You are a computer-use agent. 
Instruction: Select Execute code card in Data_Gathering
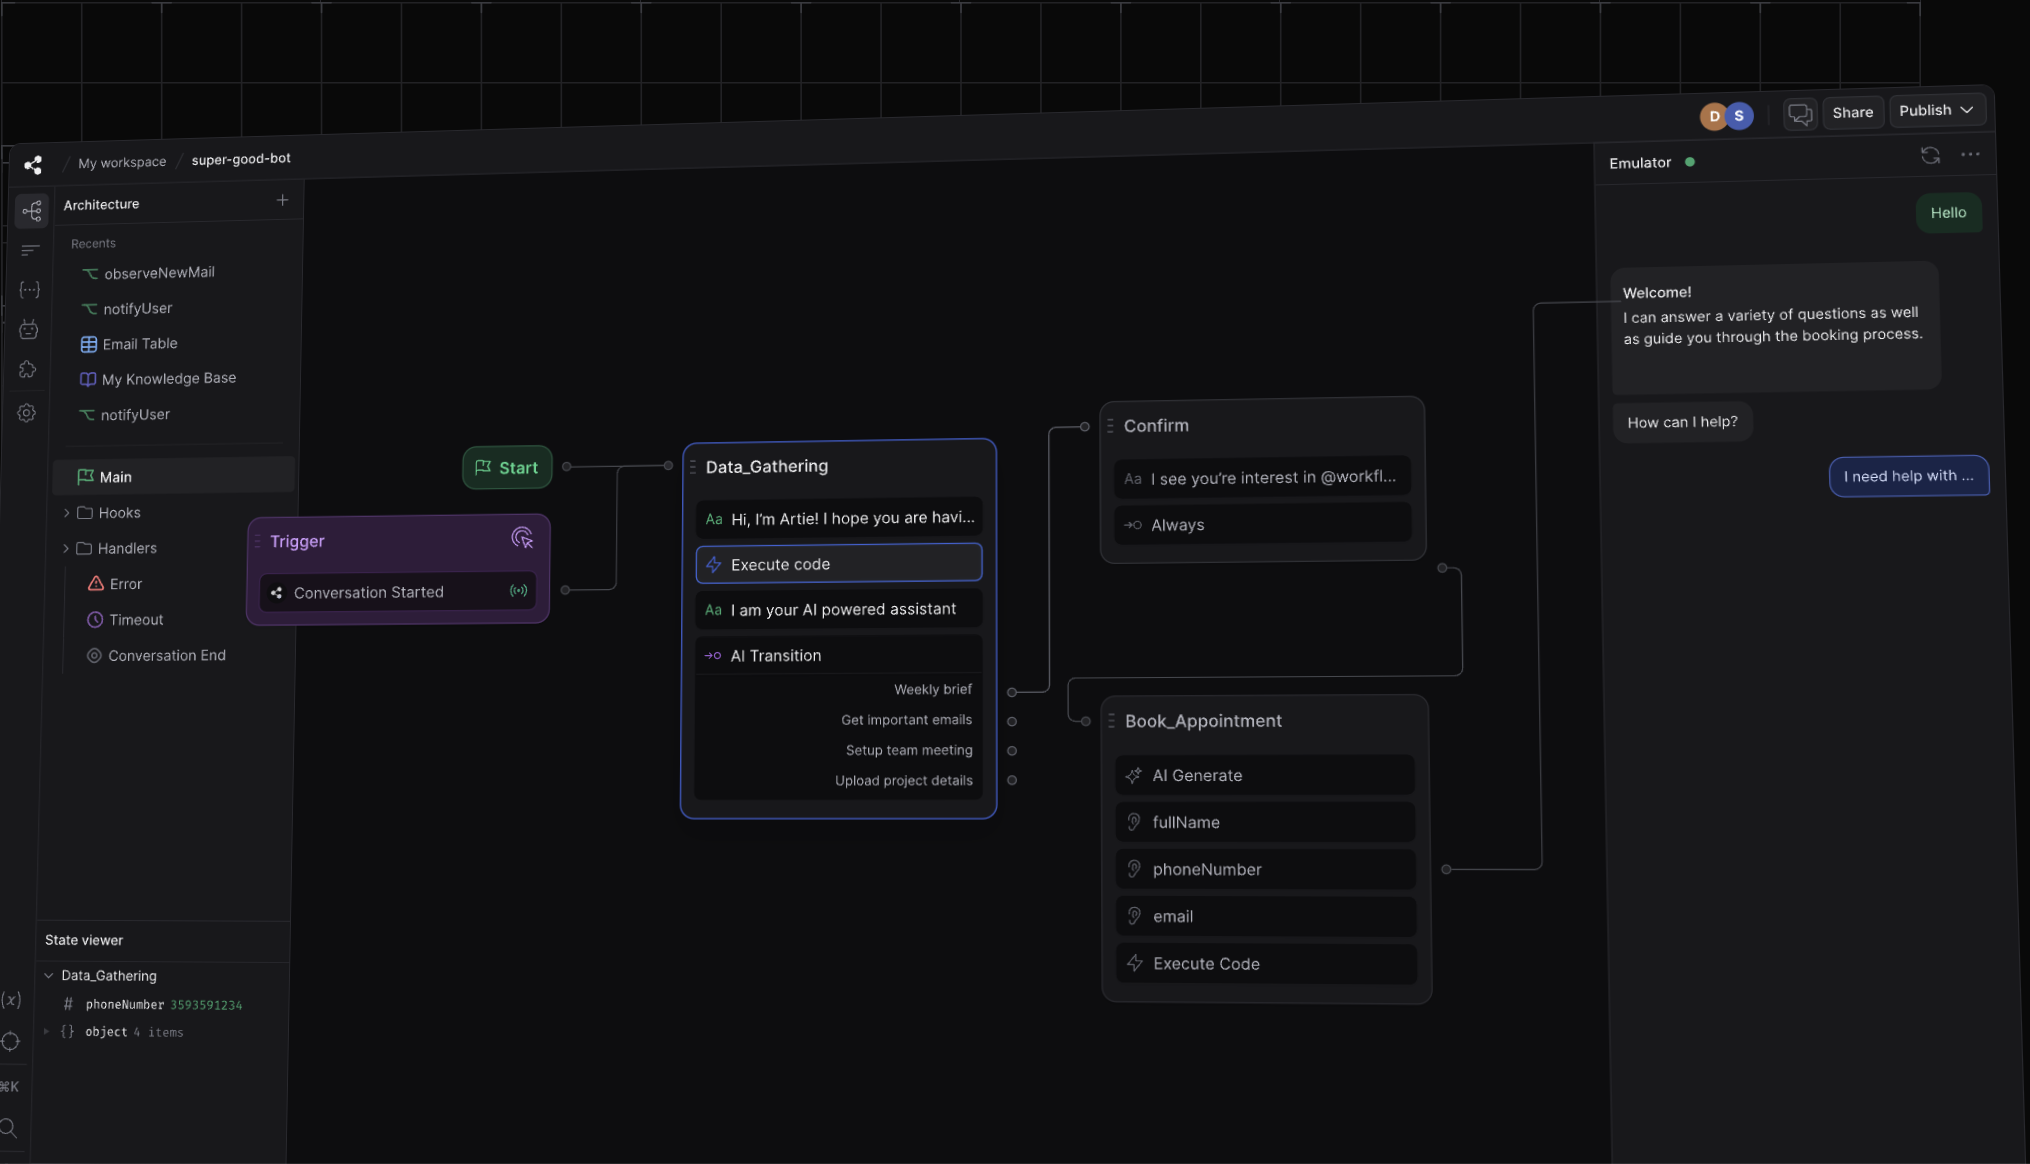pyautogui.click(x=838, y=564)
